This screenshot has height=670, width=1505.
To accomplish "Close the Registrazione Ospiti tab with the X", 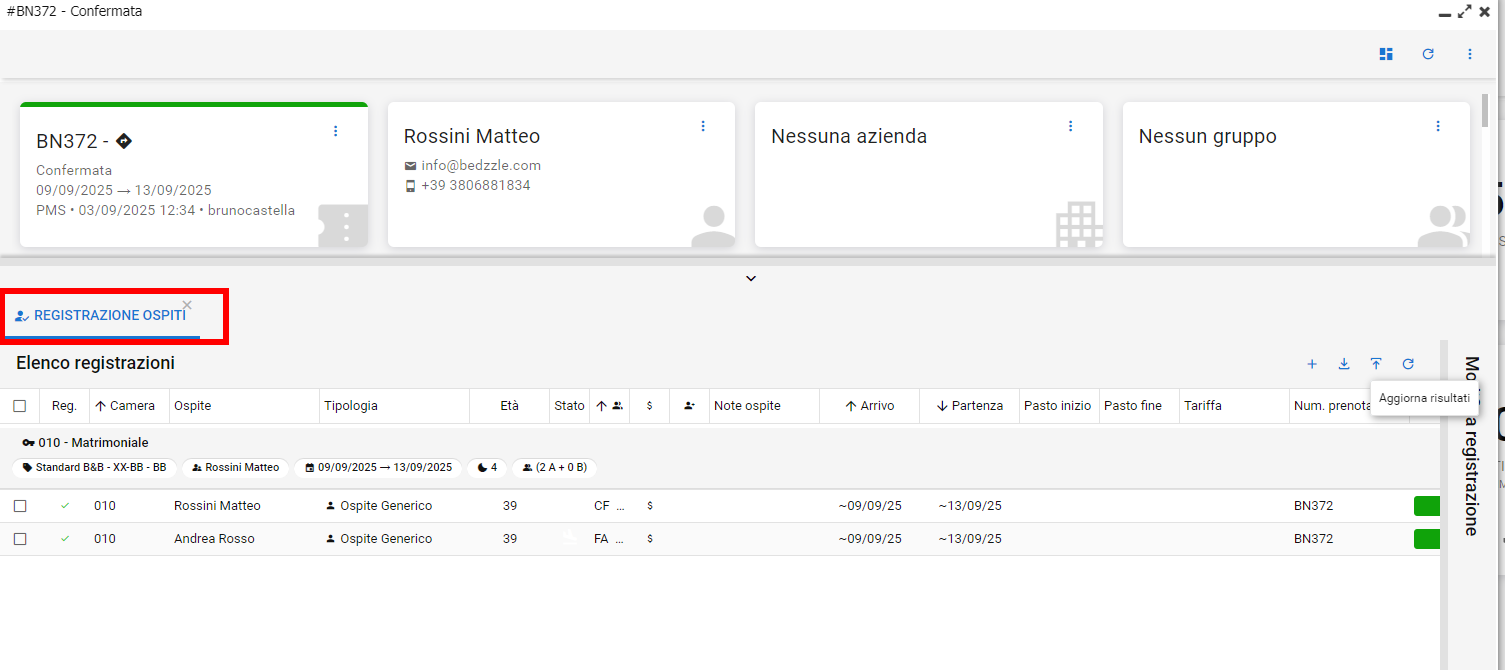I will [187, 305].
